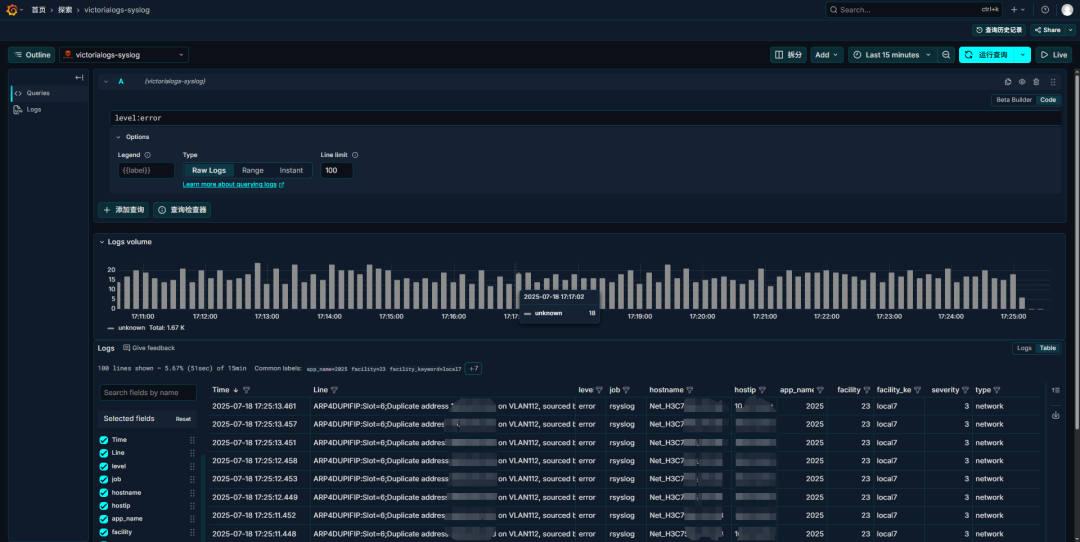Switch to the Beta Builder editor mode
The image size is (1080, 542).
click(1014, 100)
